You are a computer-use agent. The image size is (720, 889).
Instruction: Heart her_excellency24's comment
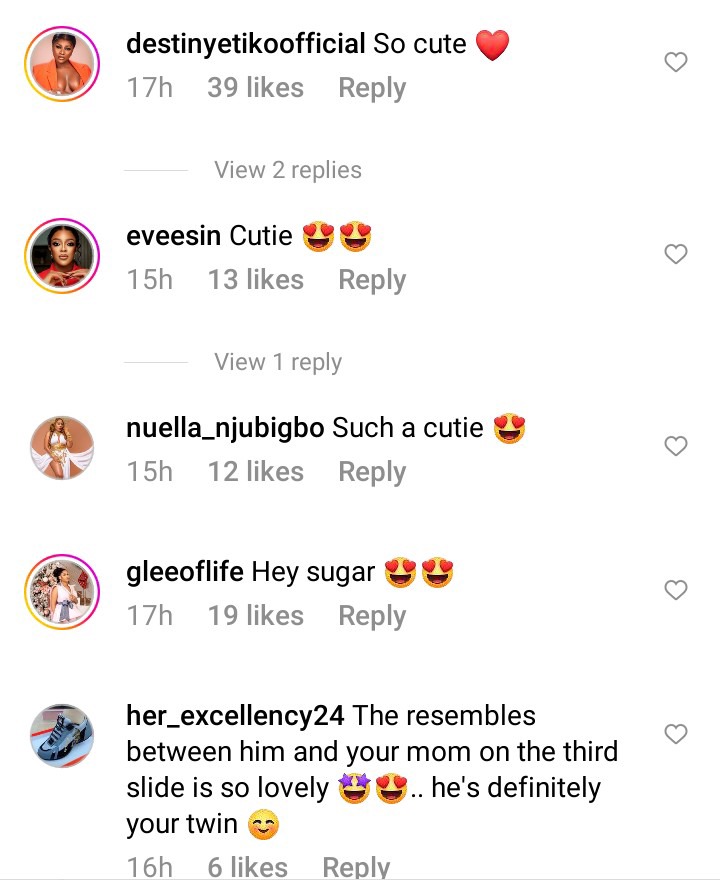point(676,734)
